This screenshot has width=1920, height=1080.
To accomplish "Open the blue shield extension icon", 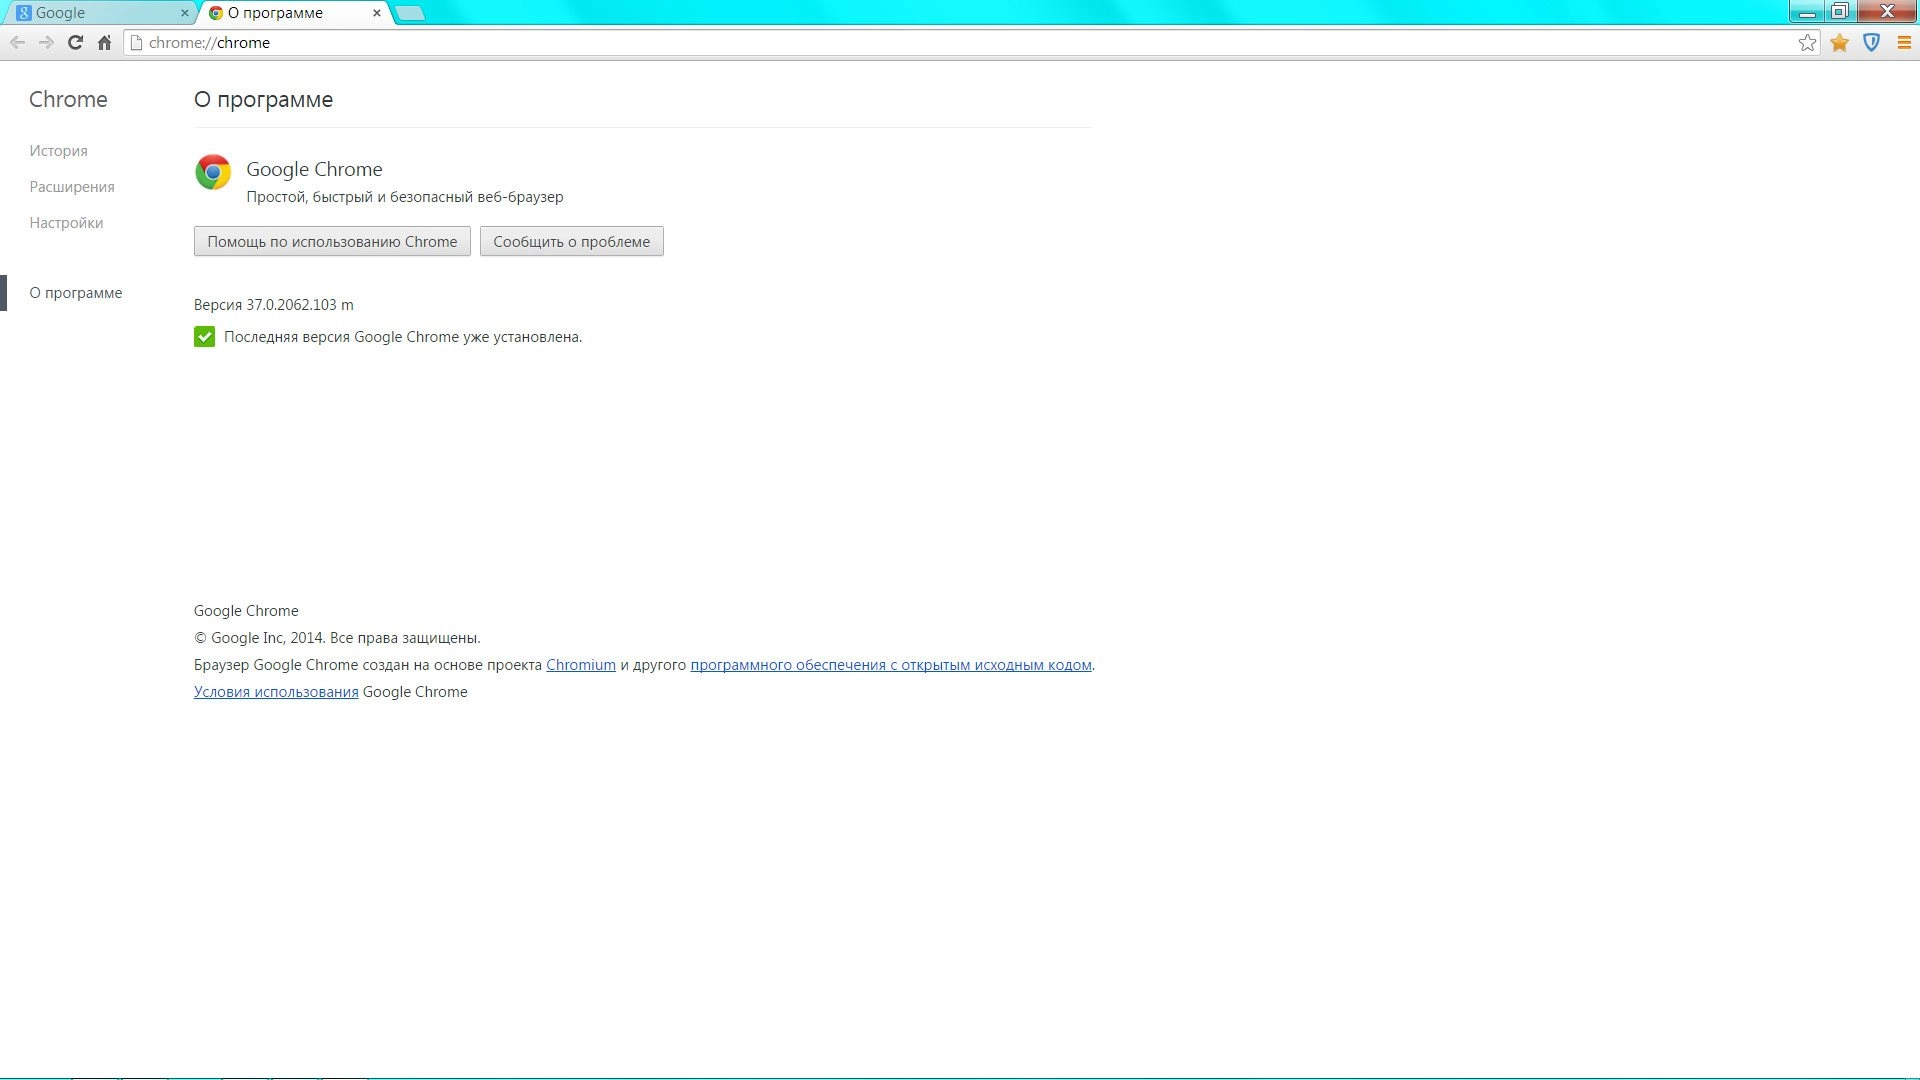I will [1872, 42].
